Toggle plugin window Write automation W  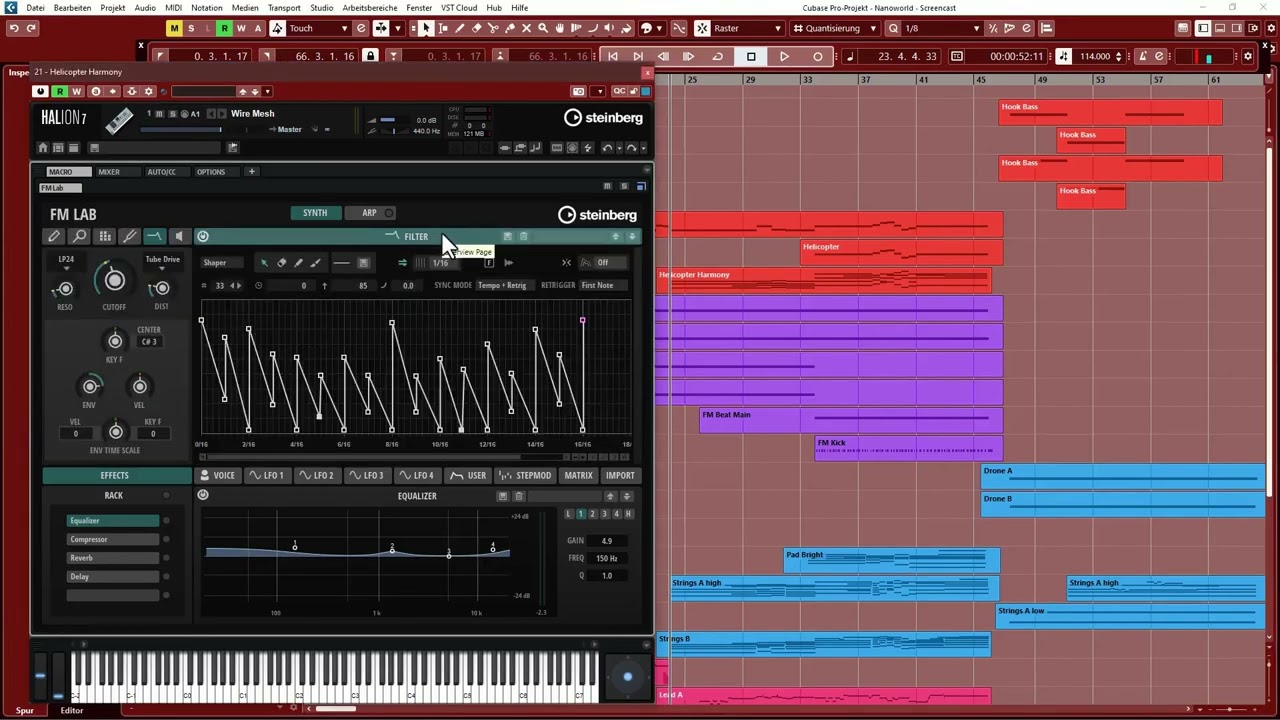(x=76, y=91)
